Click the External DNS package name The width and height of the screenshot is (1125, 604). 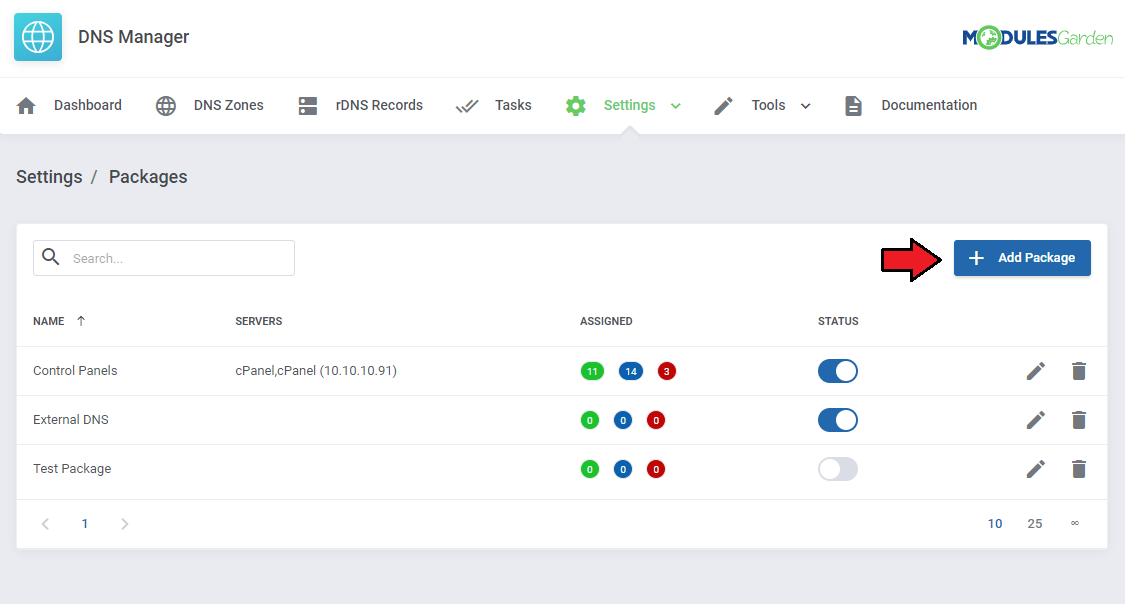pyautogui.click(x=71, y=420)
